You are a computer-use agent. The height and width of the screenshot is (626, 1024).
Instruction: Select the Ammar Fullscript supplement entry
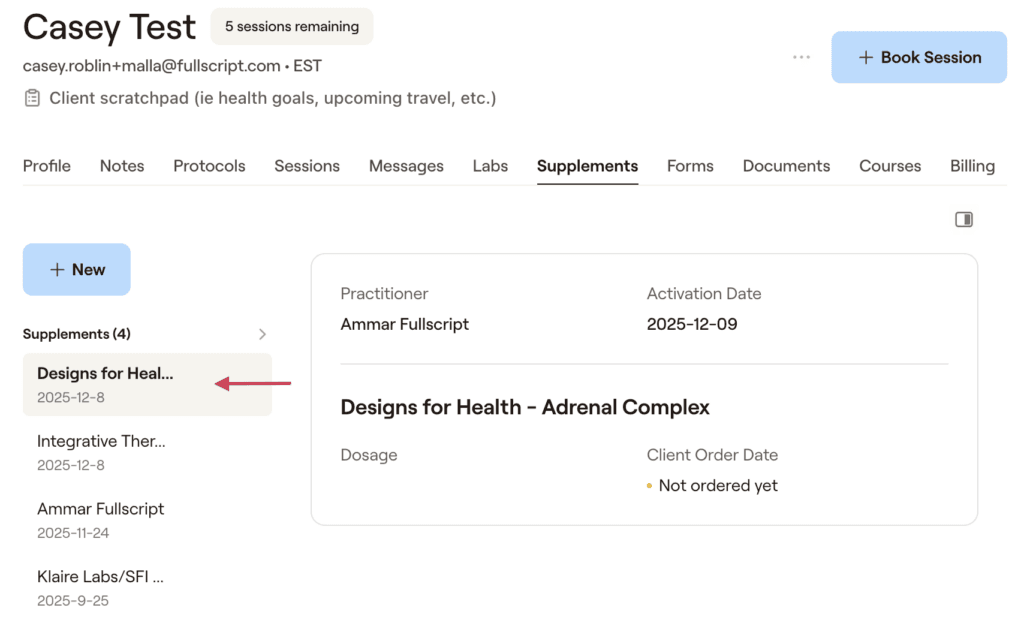pos(148,520)
